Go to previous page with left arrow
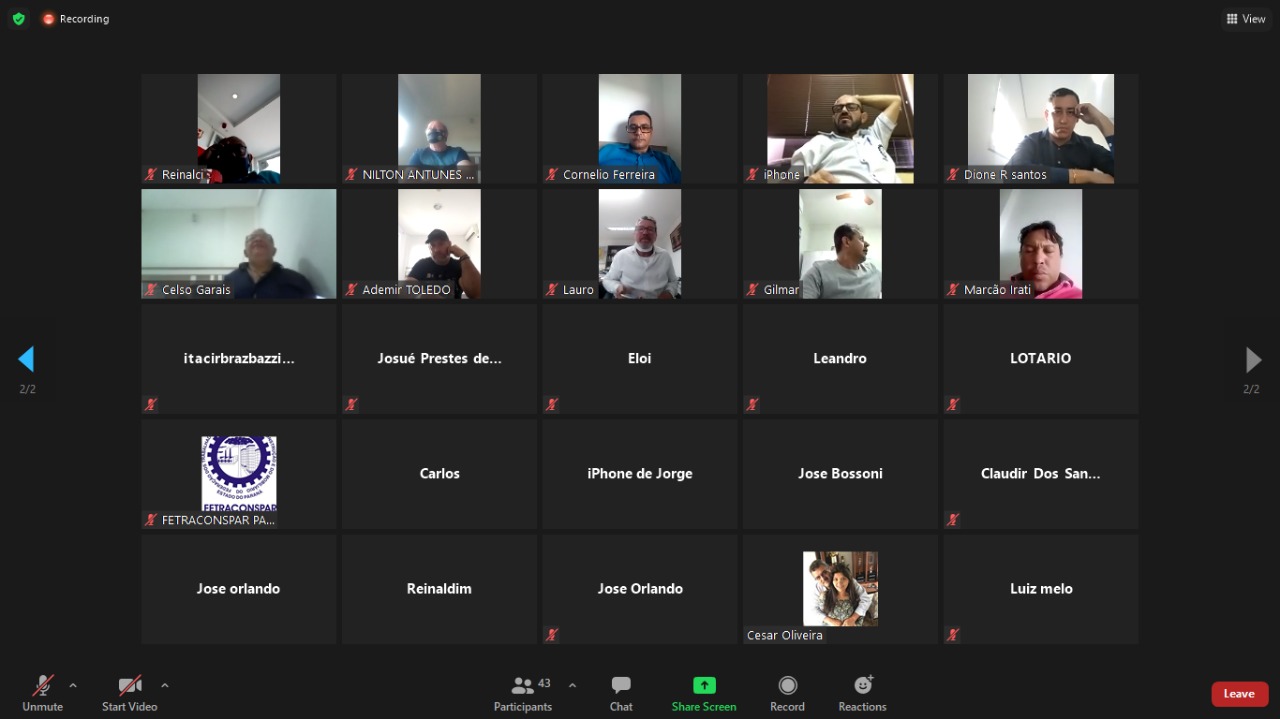 (27, 359)
